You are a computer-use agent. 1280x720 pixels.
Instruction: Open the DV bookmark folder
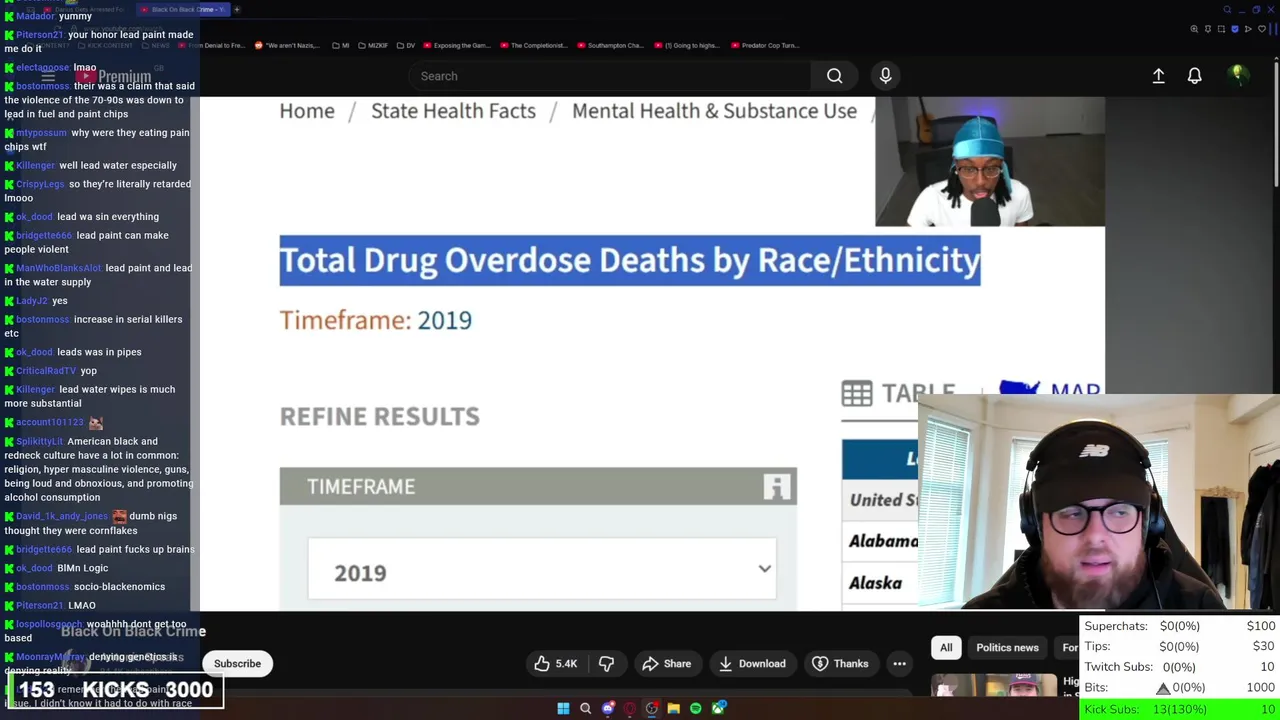pos(406,45)
